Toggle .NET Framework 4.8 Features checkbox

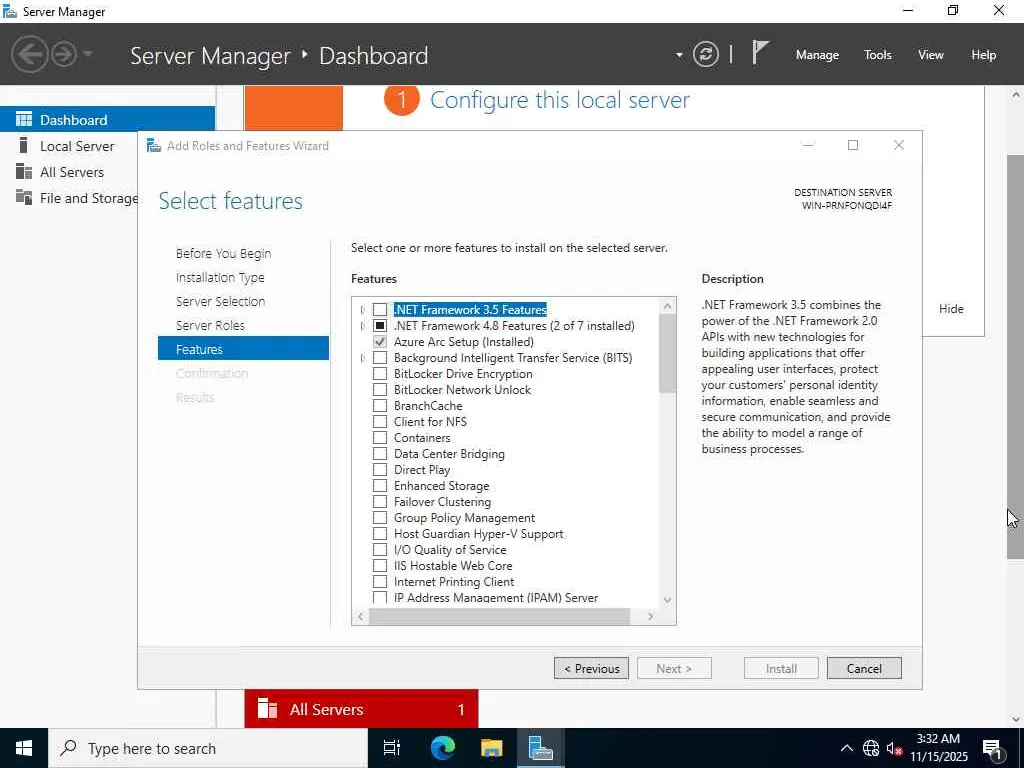click(x=380, y=325)
